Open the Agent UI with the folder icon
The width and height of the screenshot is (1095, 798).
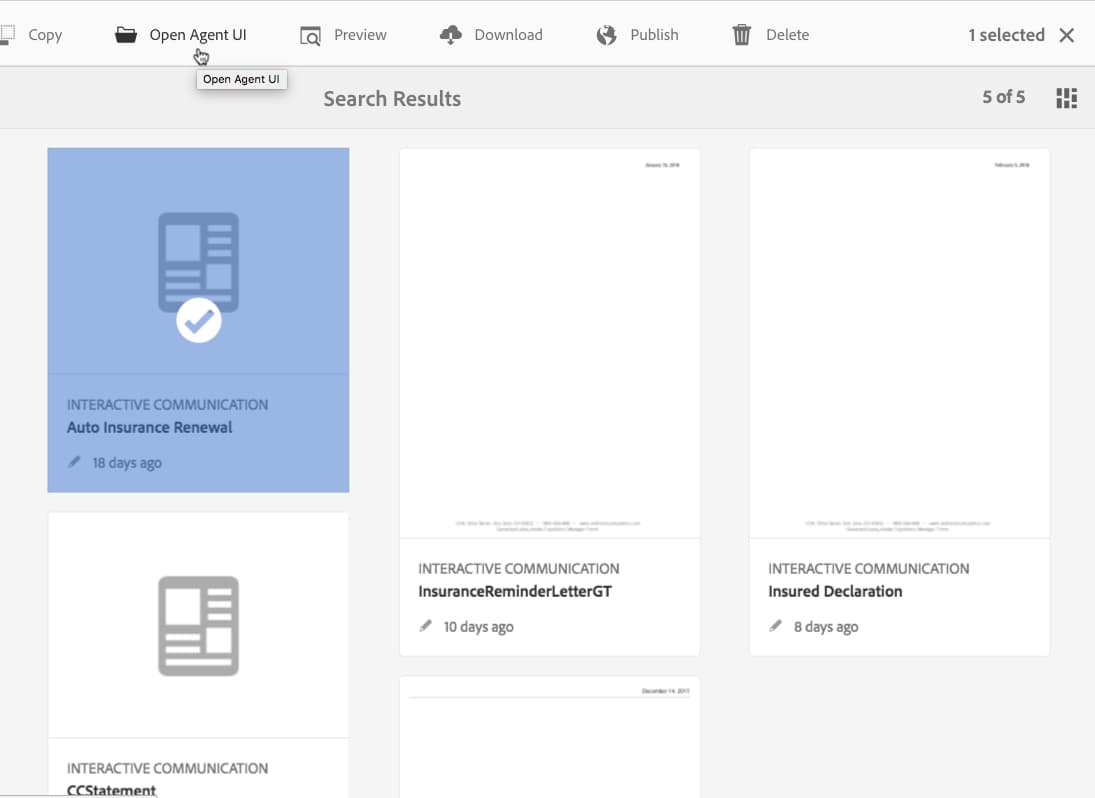pos(125,34)
